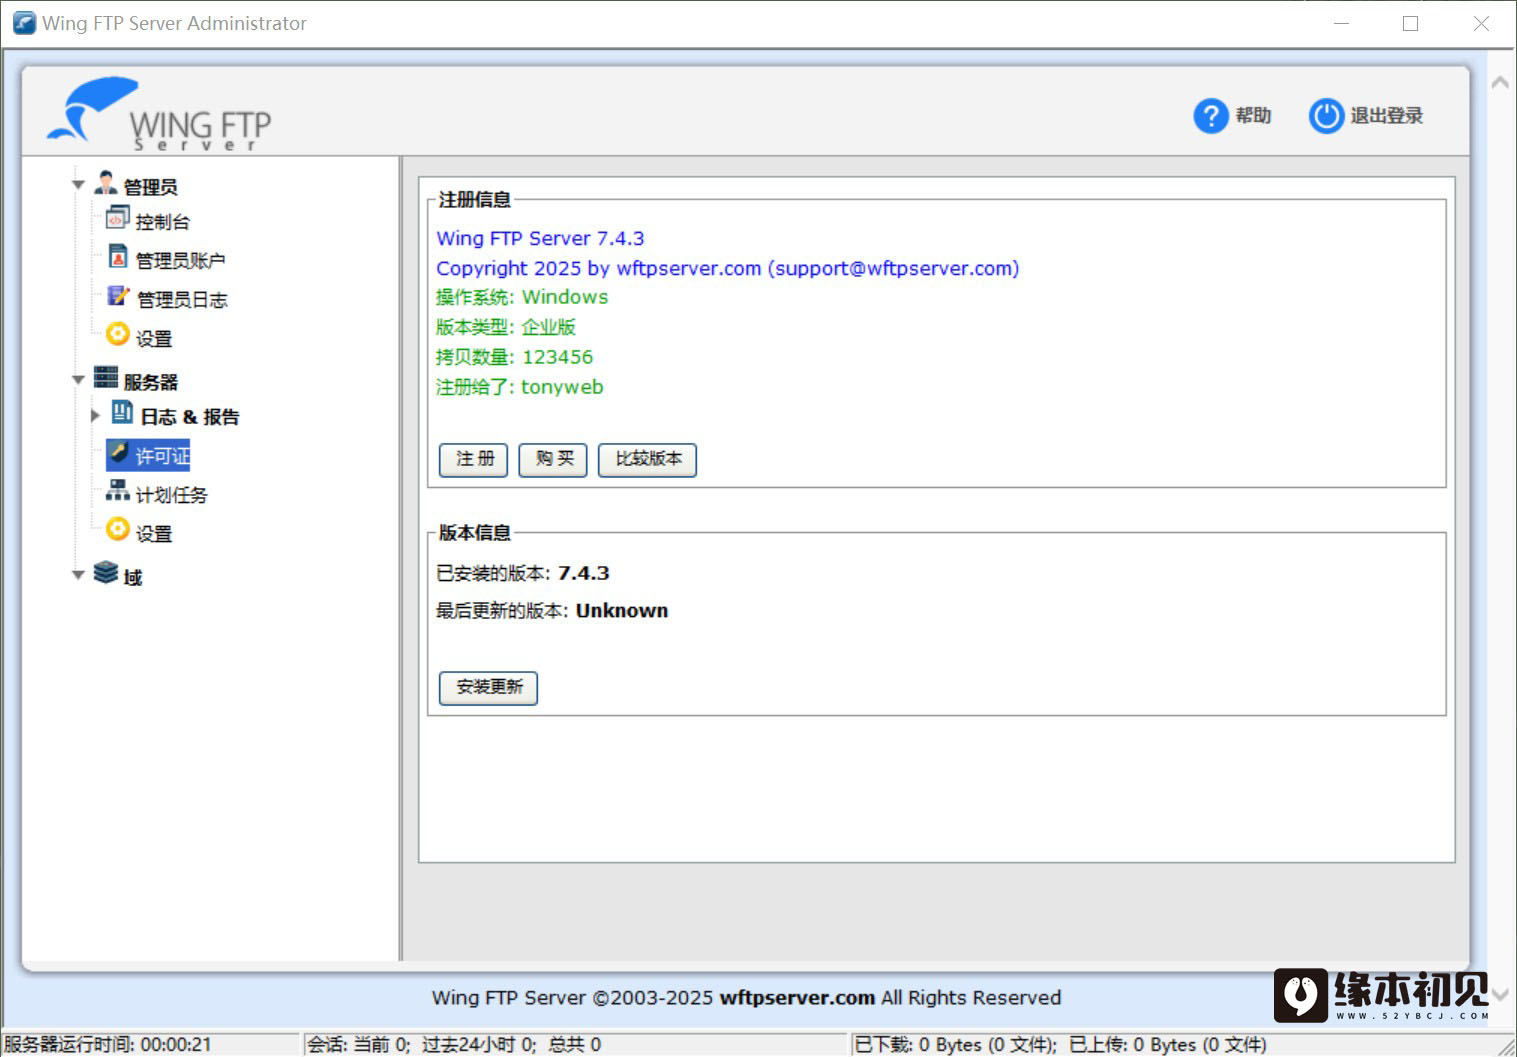The width and height of the screenshot is (1517, 1057).
Task: Click the pencil log icon beside 管理员日志
Action: [118, 295]
